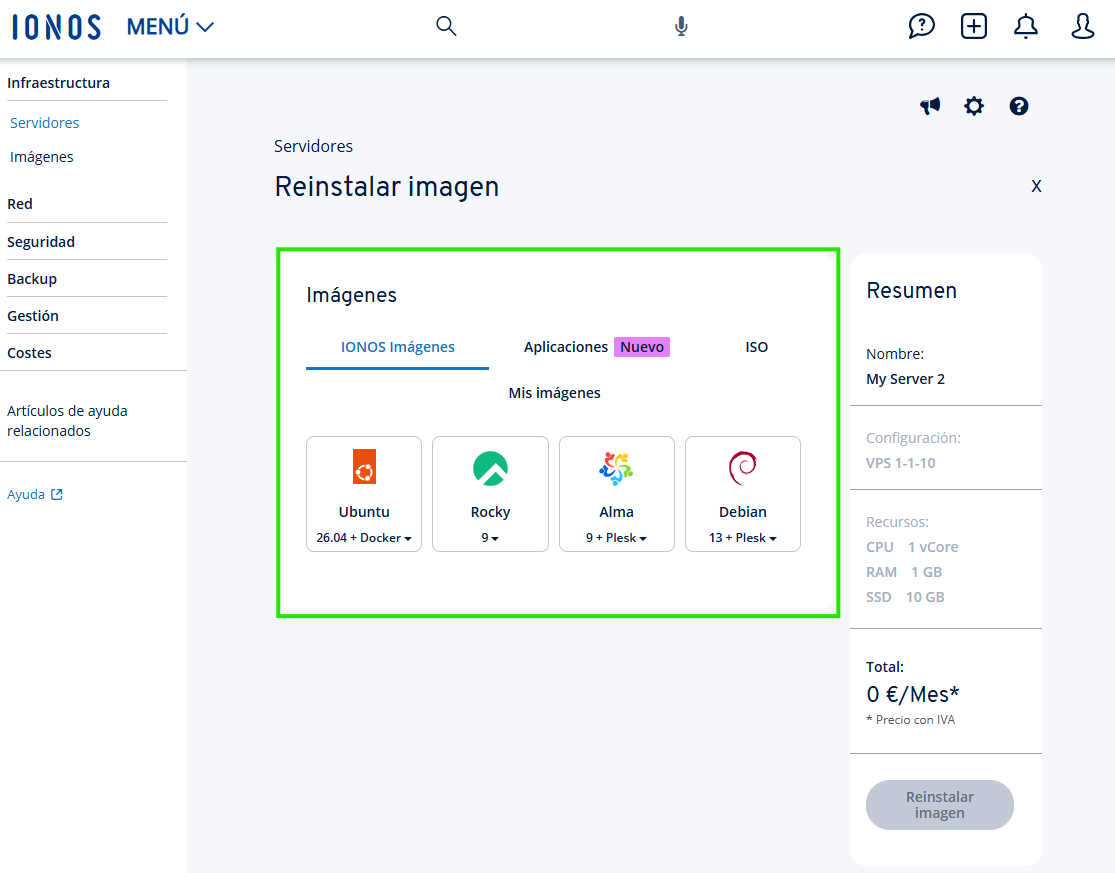This screenshot has width=1115, height=873.
Task: Click the 10 GB SSD value
Action: coord(925,597)
